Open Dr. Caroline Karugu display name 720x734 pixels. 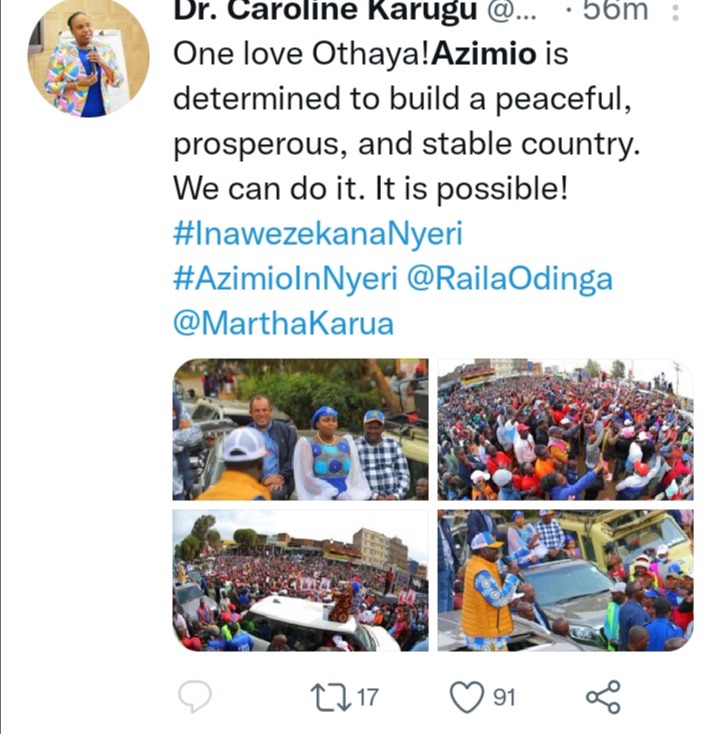(x=325, y=10)
